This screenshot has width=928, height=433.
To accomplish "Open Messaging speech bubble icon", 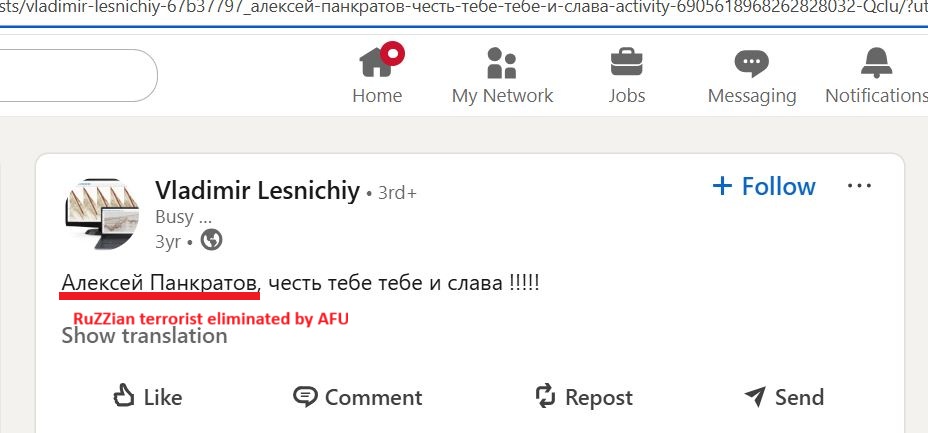I will point(751,62).
